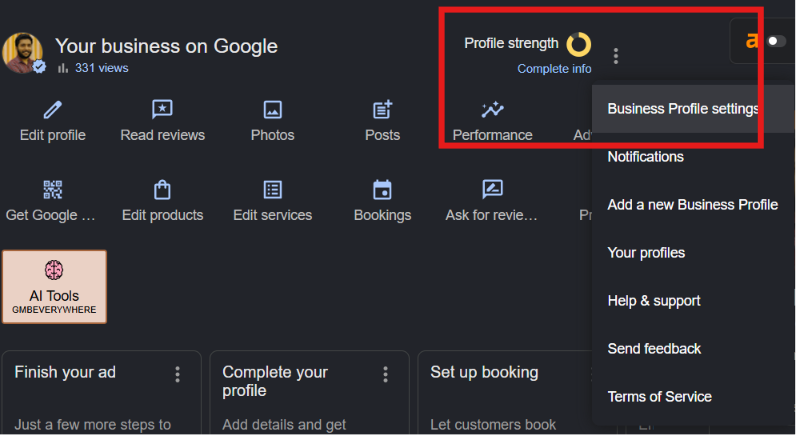
Task: Open options on Finish your ad card
Action: click(x=177, y=374)
